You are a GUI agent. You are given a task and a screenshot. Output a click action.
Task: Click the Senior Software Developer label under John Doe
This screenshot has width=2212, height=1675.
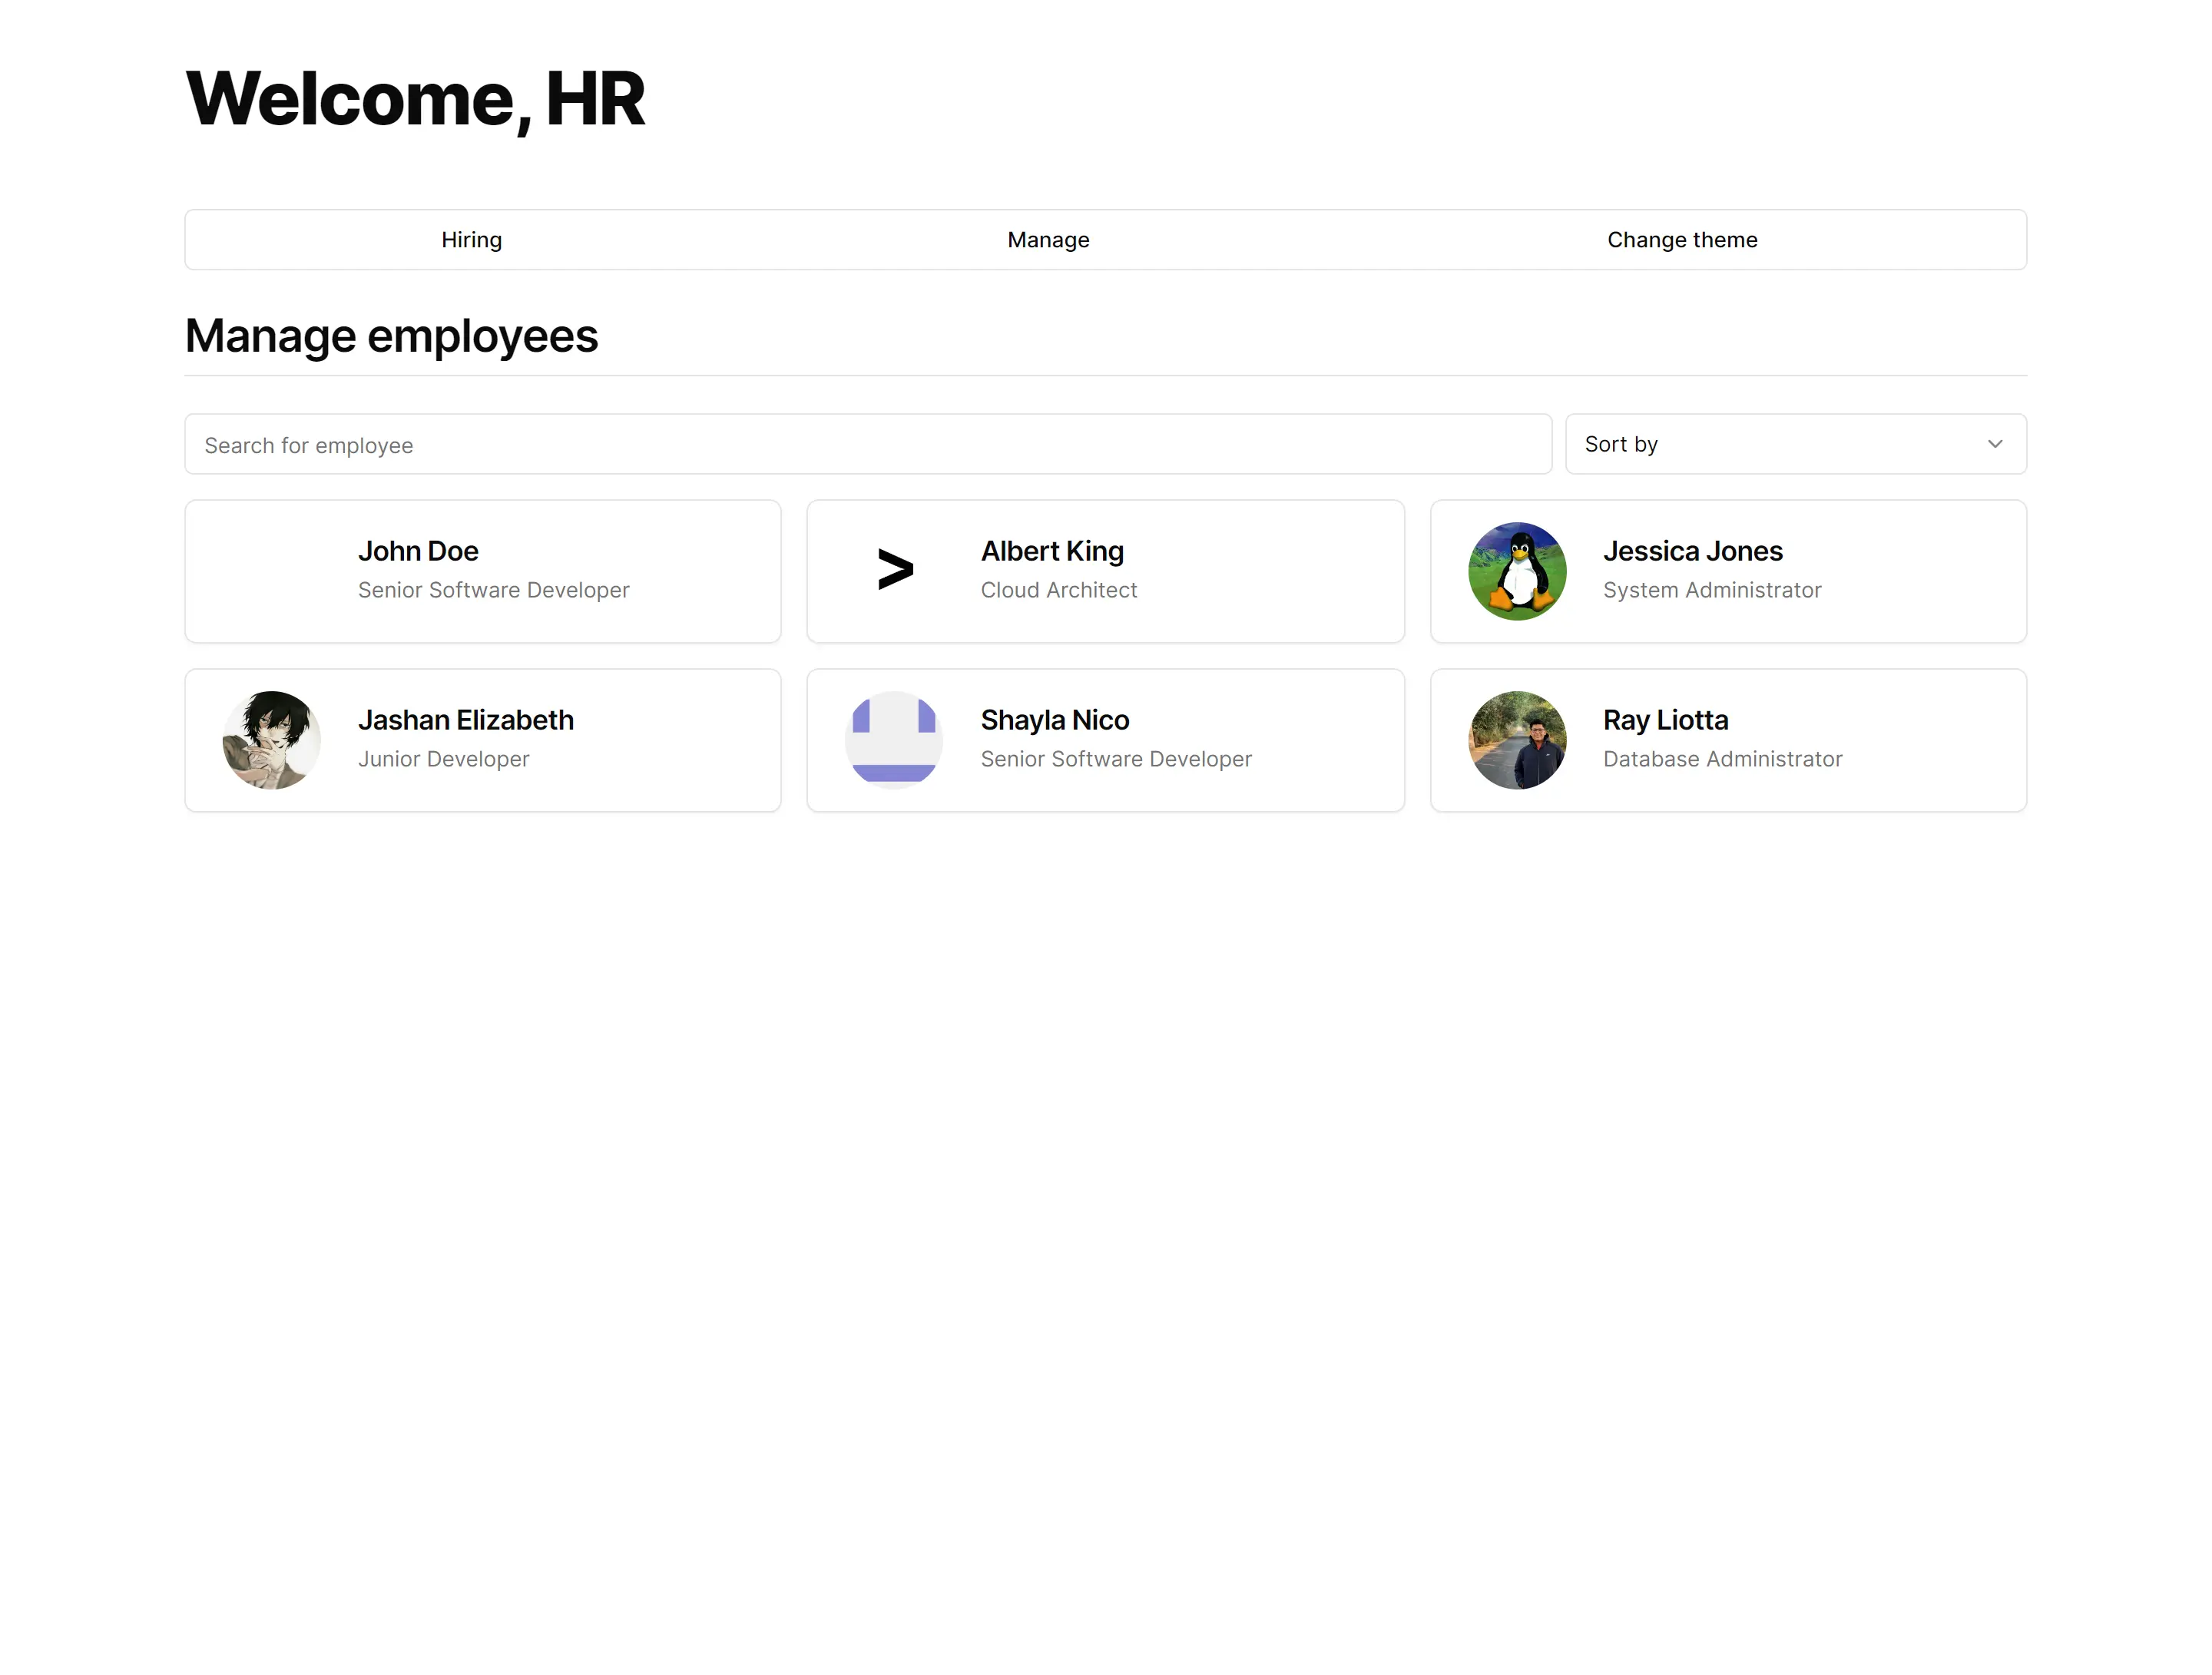coord(493,590)
